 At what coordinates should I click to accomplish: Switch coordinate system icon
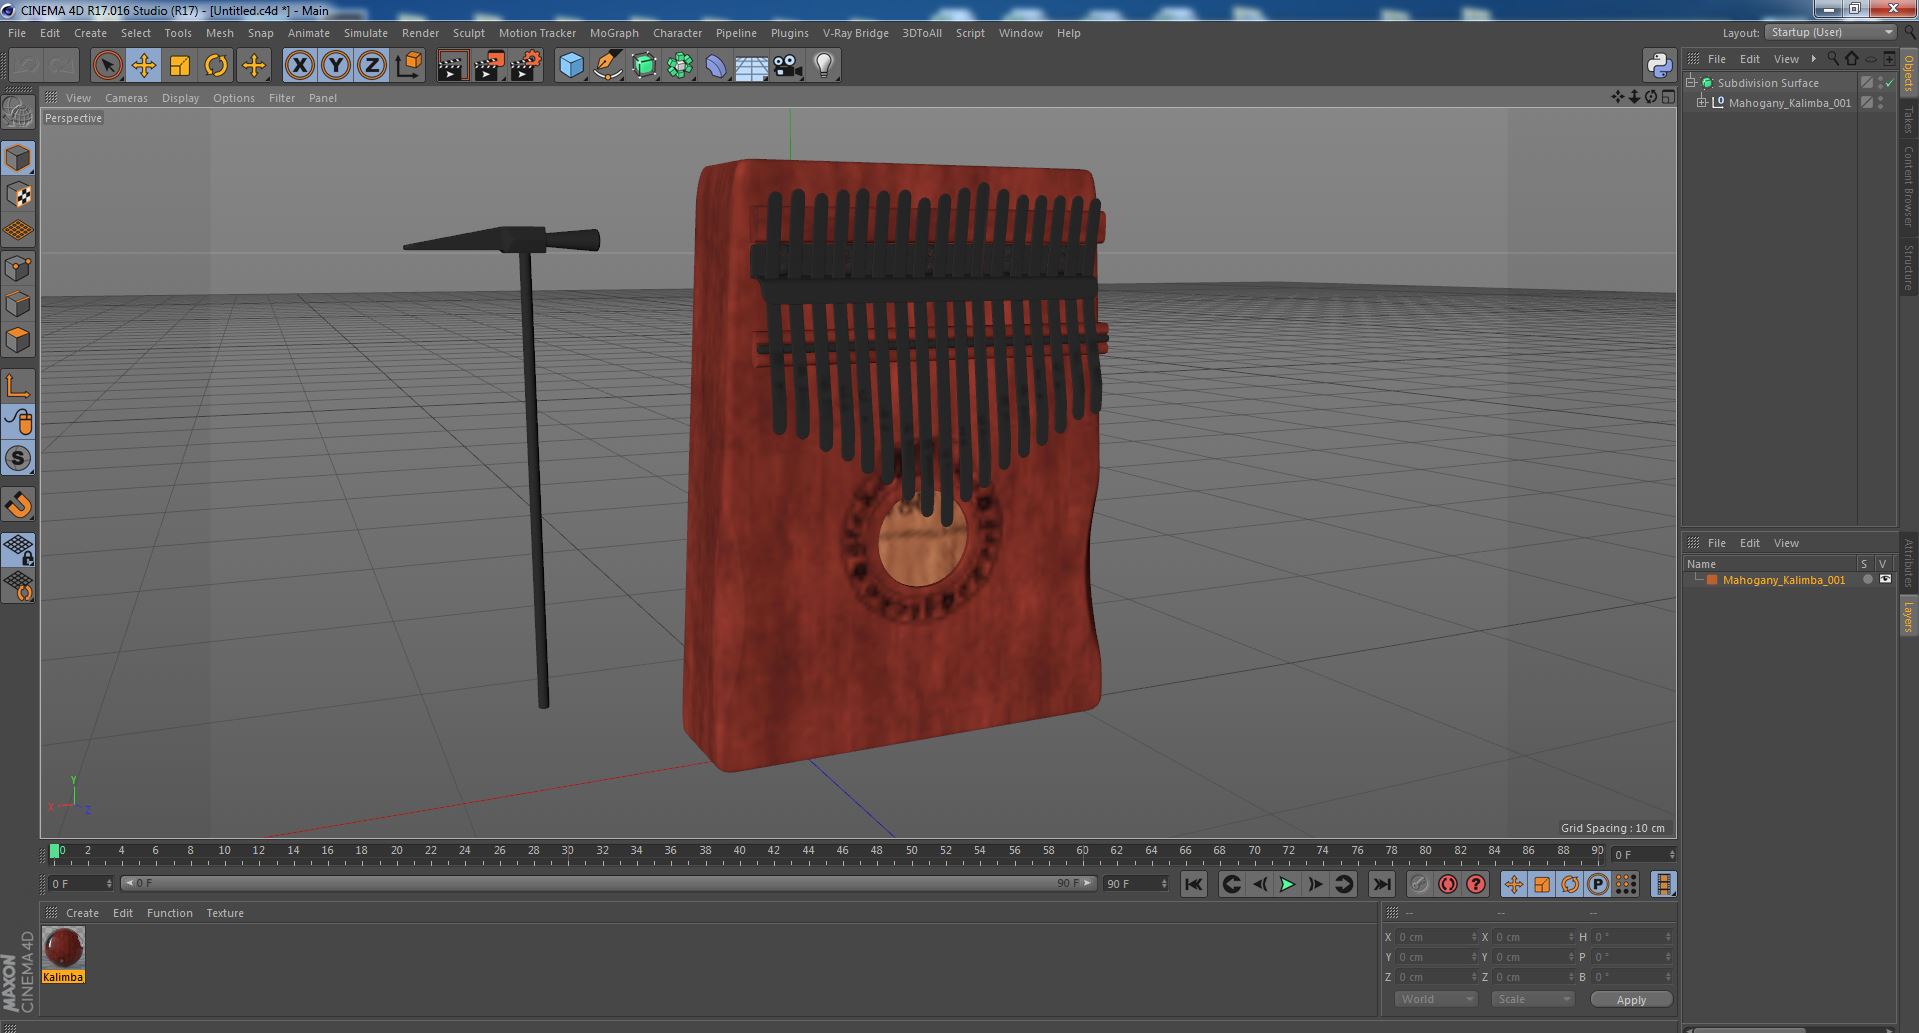tap(409, 66)
